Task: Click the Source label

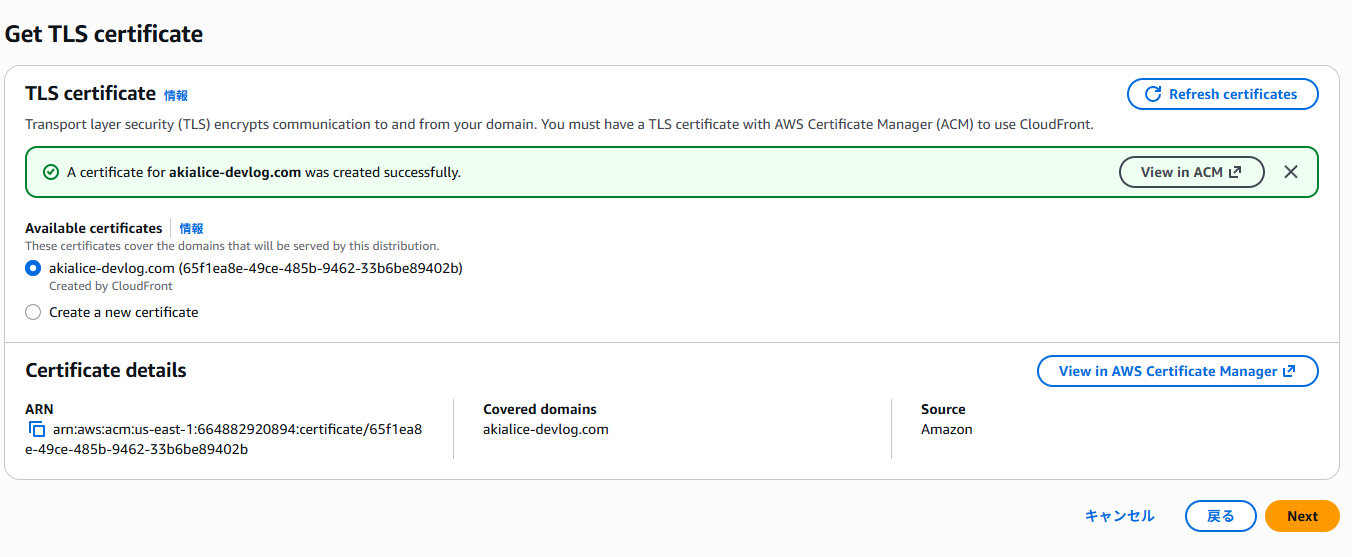Action: 943,409
